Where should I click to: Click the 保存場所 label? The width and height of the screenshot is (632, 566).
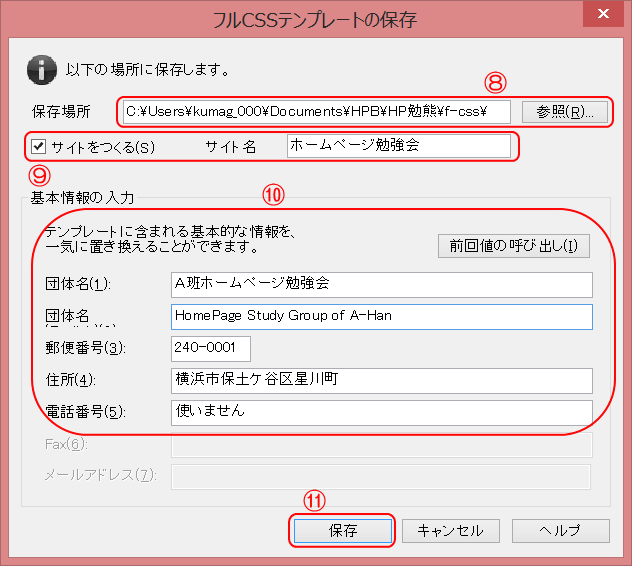(x=61, y=112)
